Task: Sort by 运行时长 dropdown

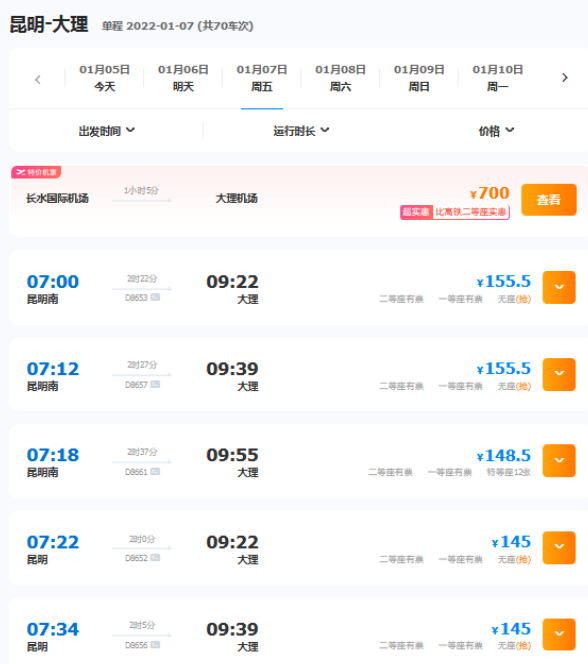Action: coord(301,131)
